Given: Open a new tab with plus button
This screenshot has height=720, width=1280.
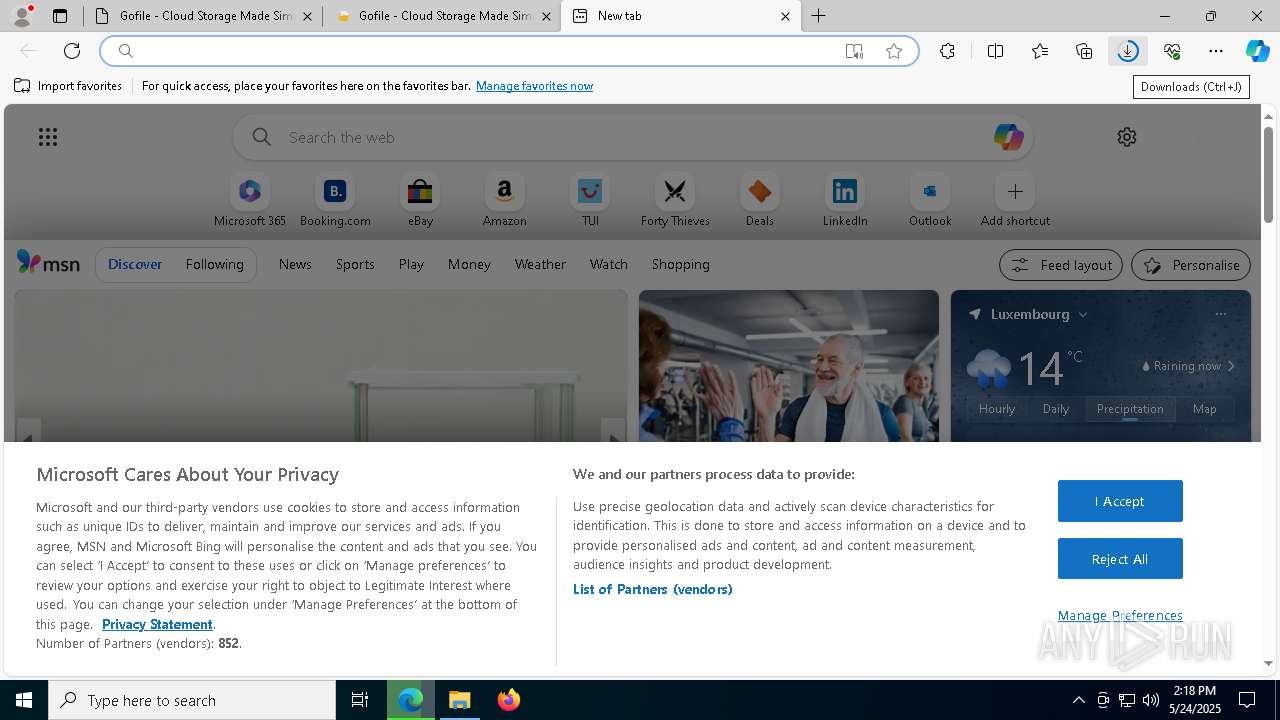Looking at the screenshot, I should pyautogui.click(x=818, y=16).
